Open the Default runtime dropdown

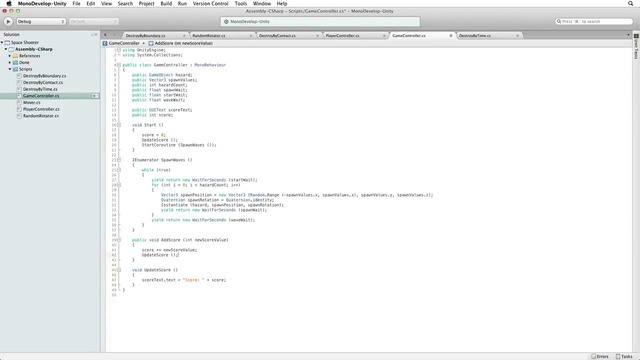tap(93, 21)
